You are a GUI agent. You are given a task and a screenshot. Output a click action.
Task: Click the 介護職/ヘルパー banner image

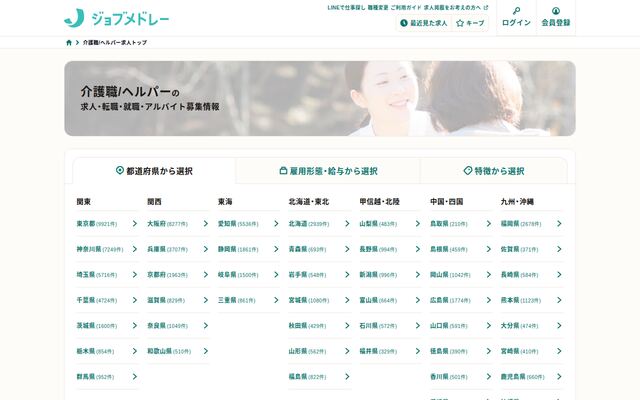(320, 98)
